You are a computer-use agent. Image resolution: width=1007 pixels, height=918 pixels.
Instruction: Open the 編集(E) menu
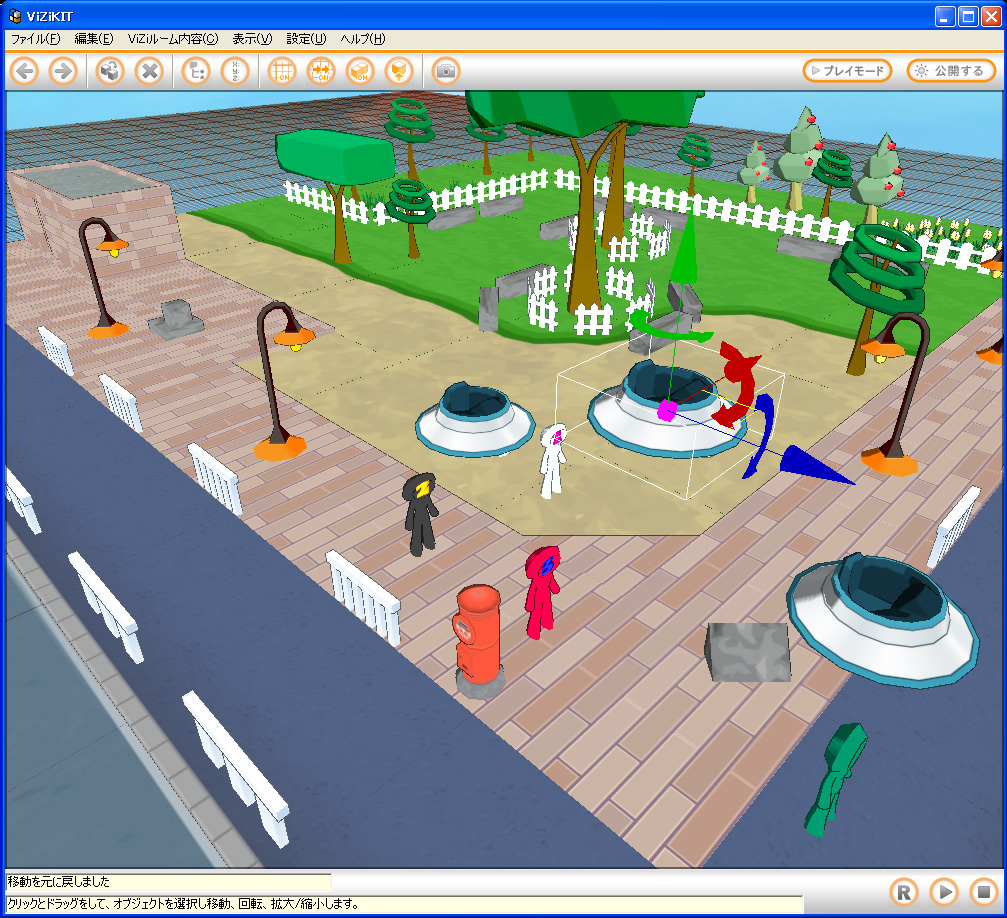pos(94,39)
